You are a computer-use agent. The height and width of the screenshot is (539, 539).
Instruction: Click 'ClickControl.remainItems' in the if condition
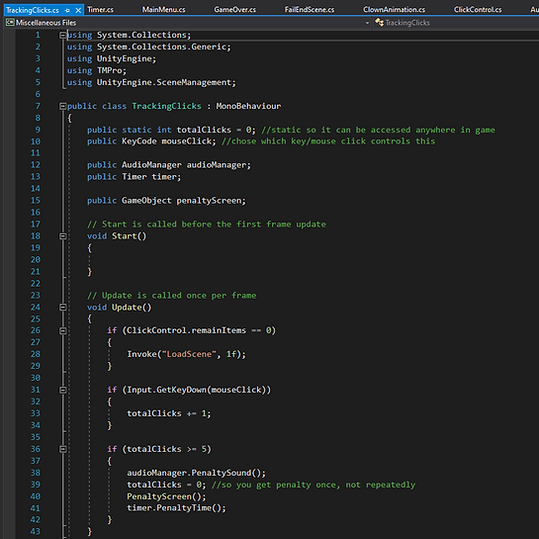point(186,331)
